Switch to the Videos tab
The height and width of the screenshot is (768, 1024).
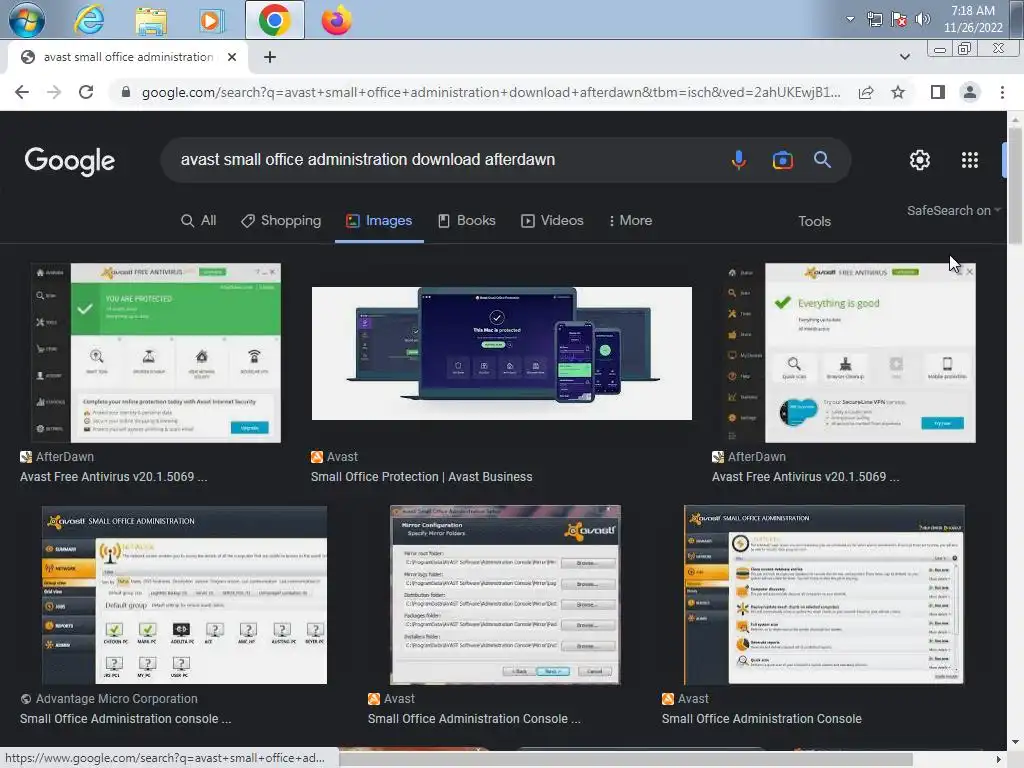point(552,221)
